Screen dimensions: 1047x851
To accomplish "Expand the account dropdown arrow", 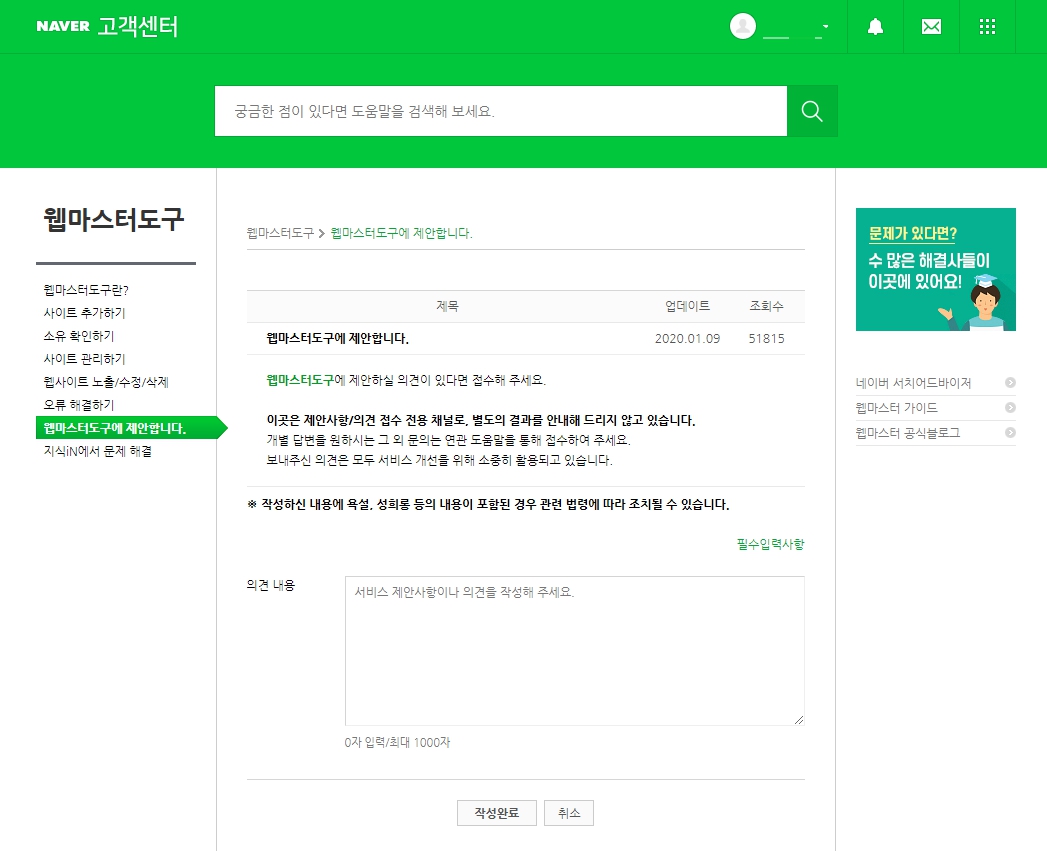I will coord(825,27).
